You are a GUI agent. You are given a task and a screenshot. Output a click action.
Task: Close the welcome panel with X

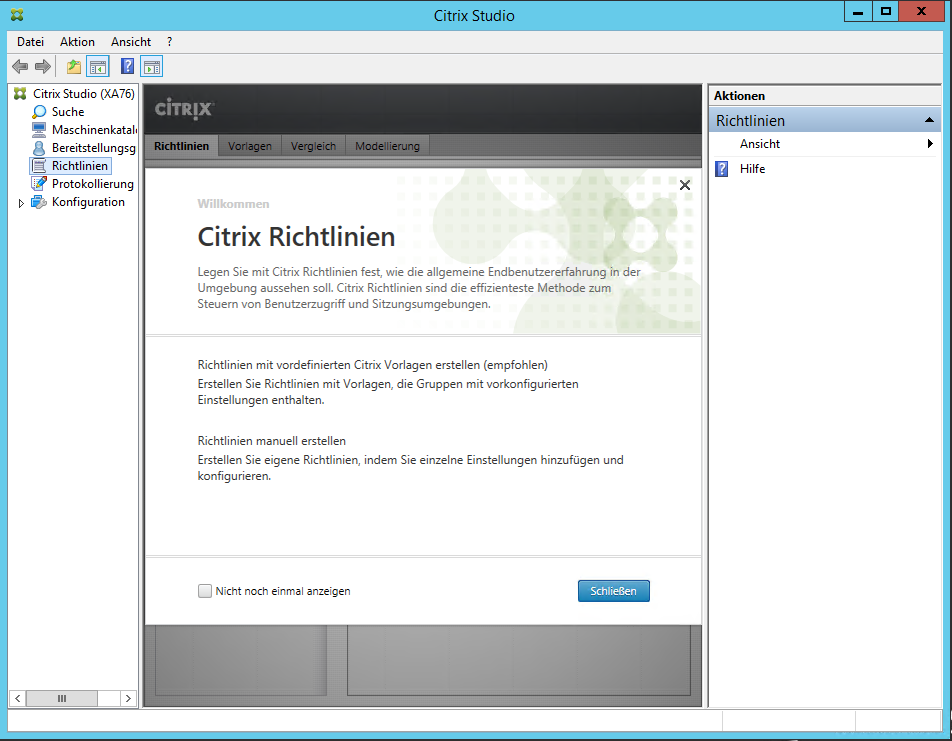tap(685, 185)
